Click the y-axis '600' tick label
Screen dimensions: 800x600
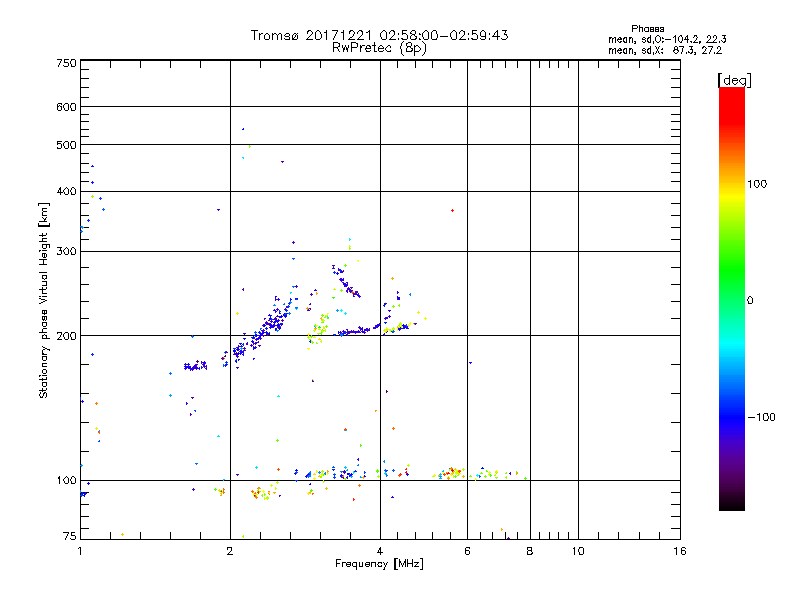(66, 107)
